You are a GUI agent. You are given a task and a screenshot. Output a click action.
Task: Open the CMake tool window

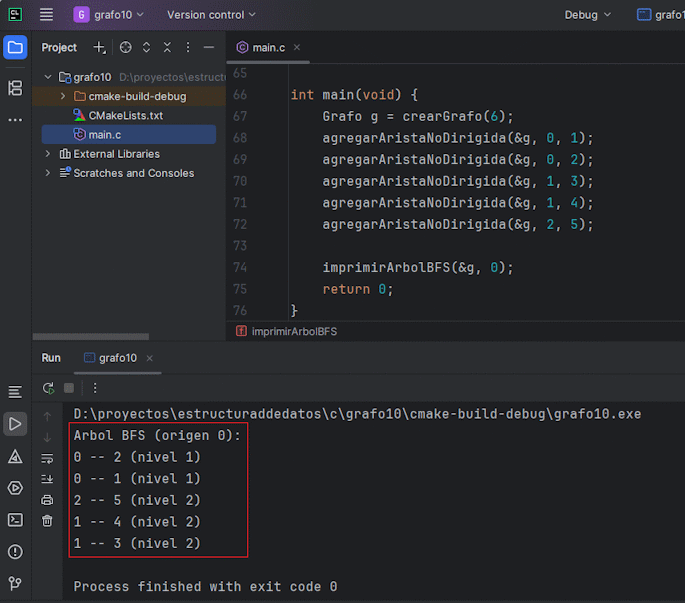coord(15,456)
